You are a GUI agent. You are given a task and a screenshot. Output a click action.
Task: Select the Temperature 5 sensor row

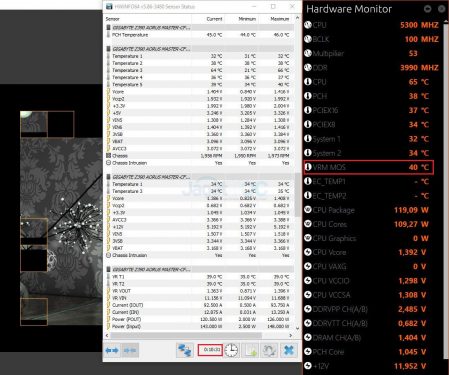click(x=199, y=85)
